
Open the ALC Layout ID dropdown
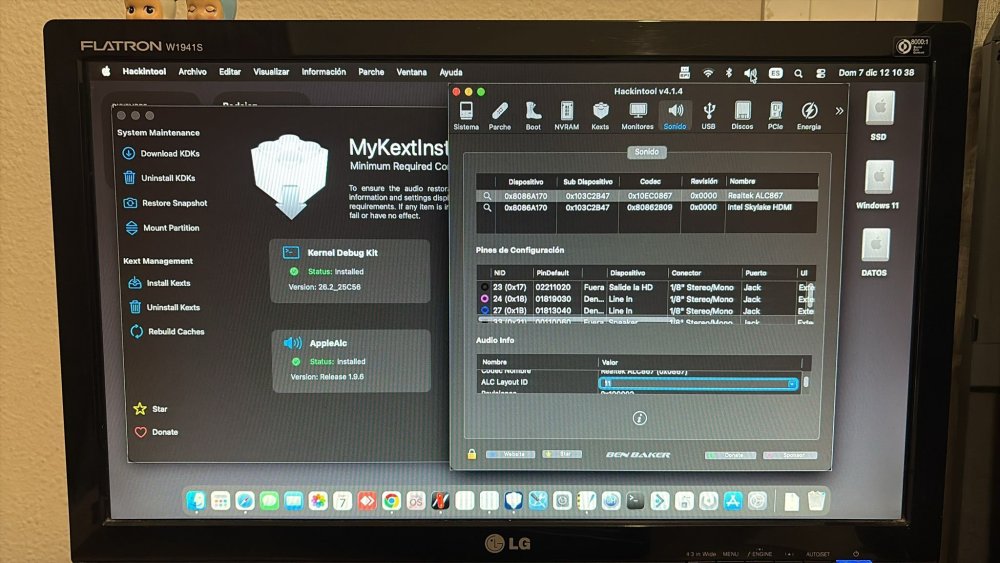pos(698,383)
